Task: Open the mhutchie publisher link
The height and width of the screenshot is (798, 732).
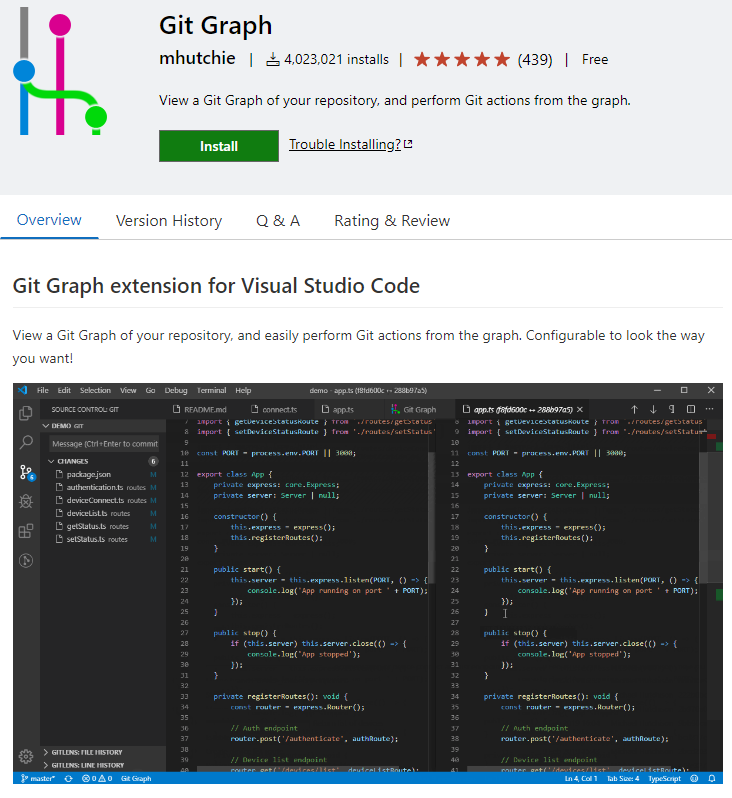Action: [x=197, y=59]
